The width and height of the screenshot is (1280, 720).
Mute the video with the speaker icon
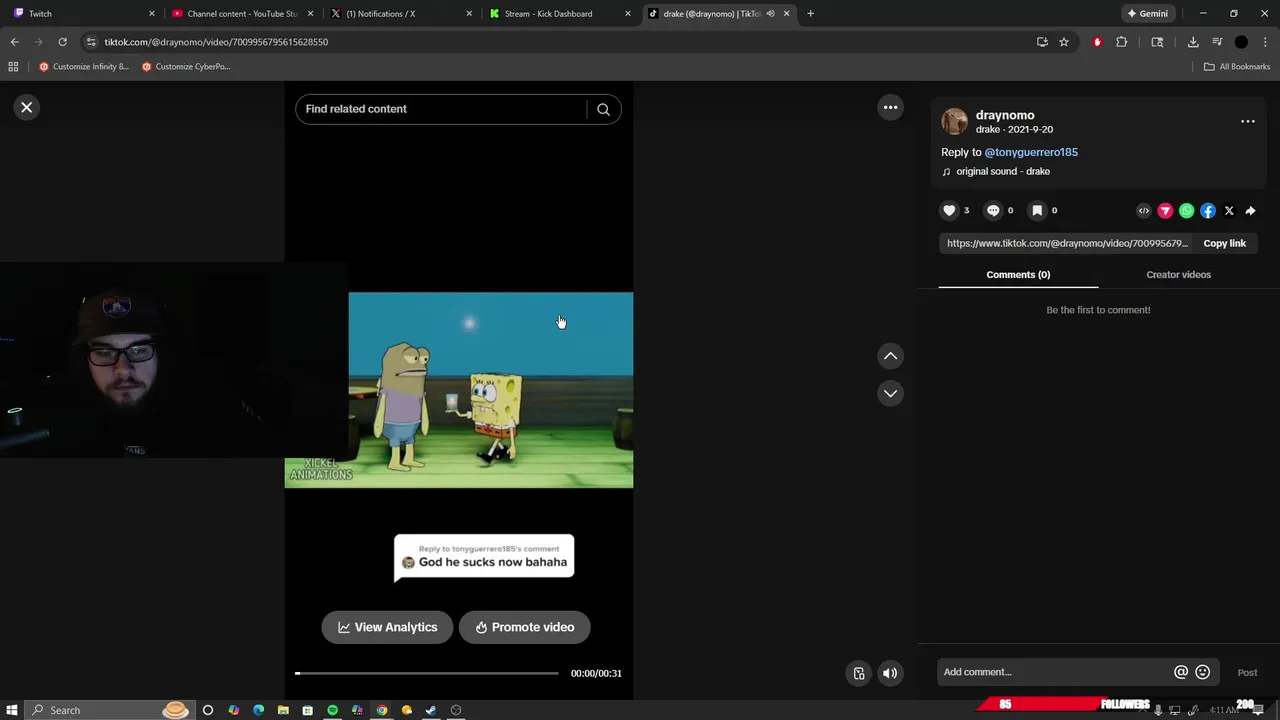(890, 673)
